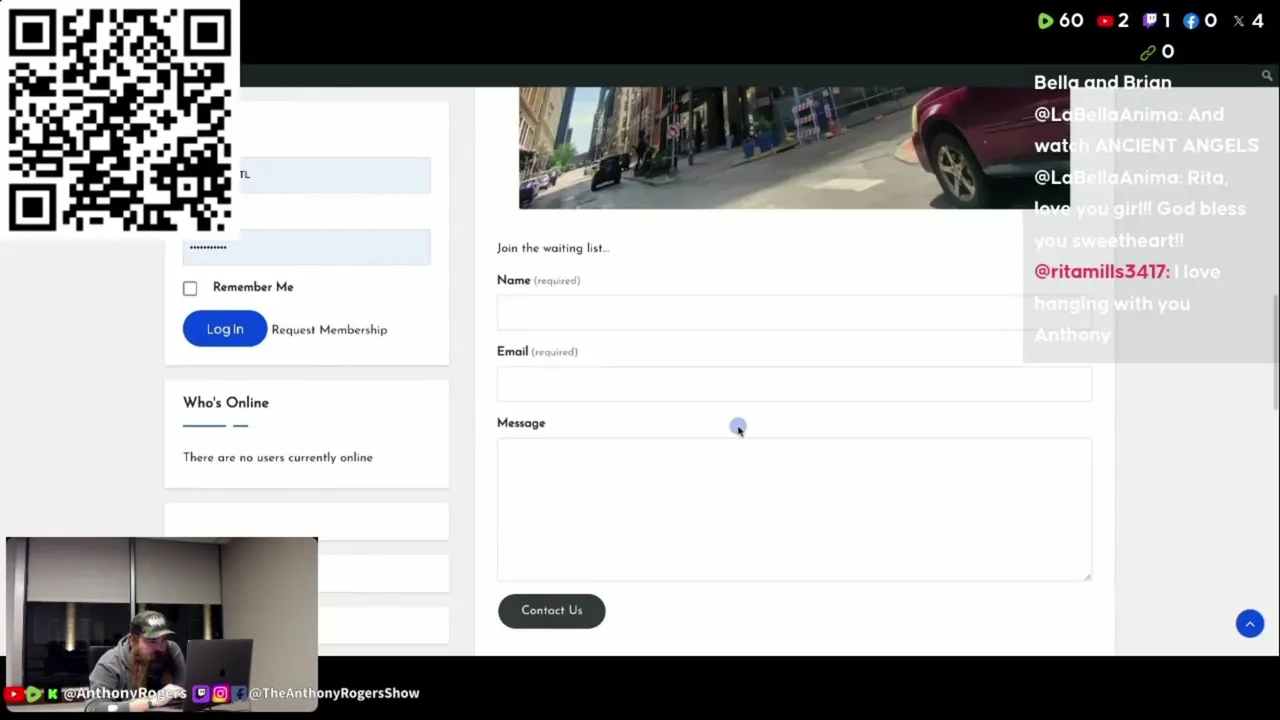Click the 'Join the waiting list...' text

[x=553, y=248]
